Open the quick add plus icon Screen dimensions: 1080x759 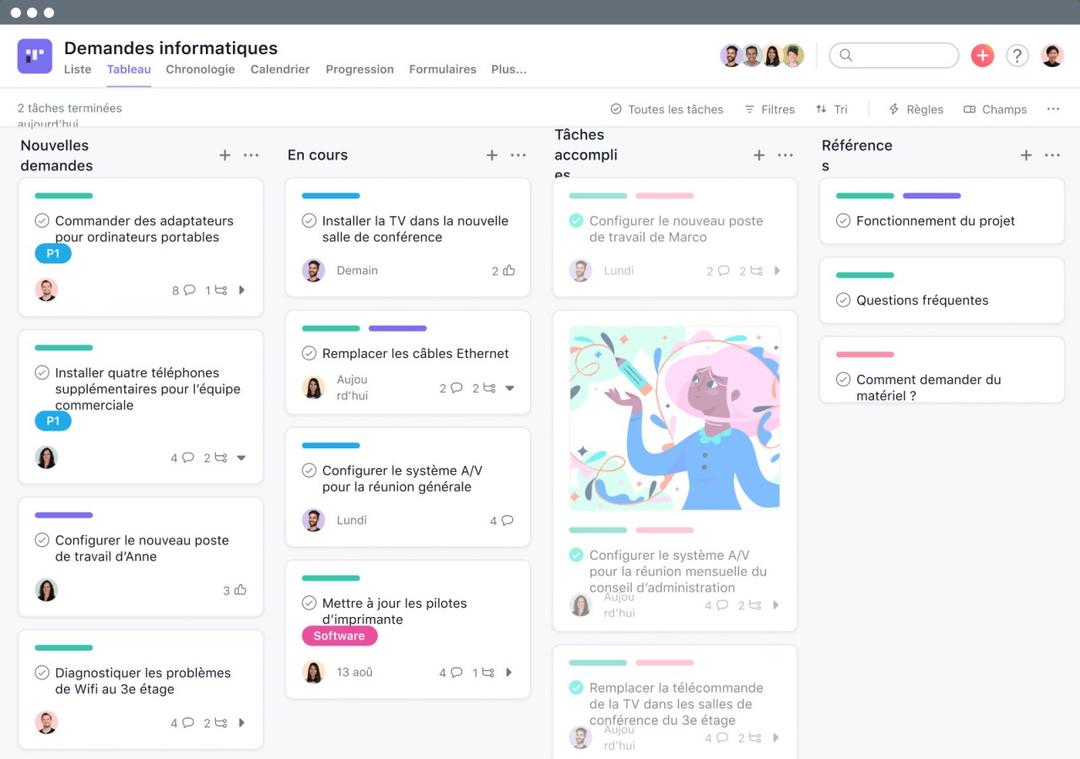(982, 55)
